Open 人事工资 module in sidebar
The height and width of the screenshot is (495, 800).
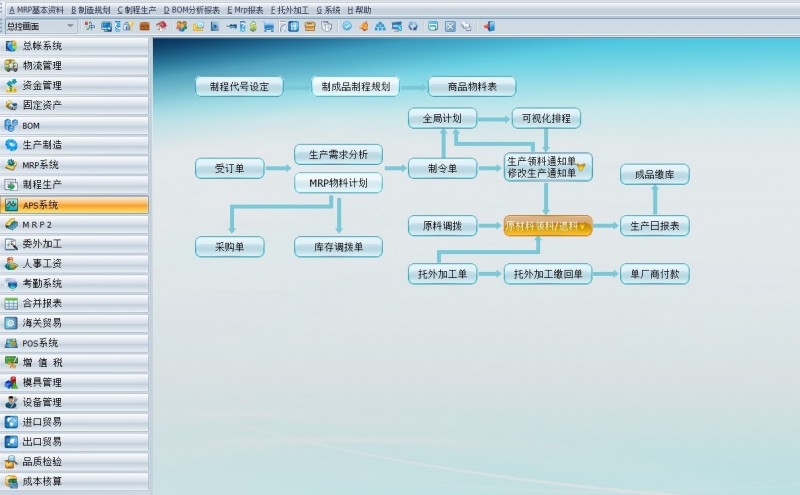74,264
